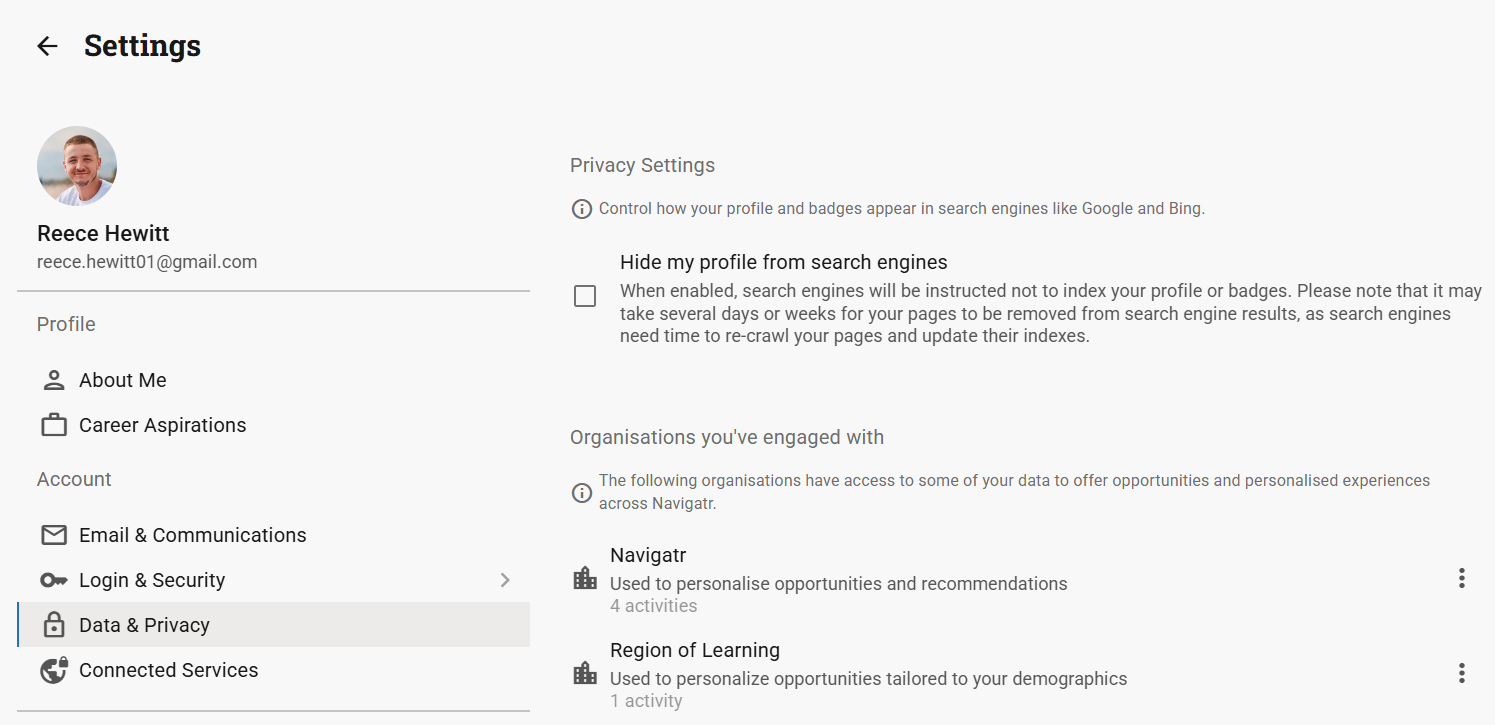Click the About Me person icon
The height and width of the screenshot is (725, 1495).
click(54, 380)
